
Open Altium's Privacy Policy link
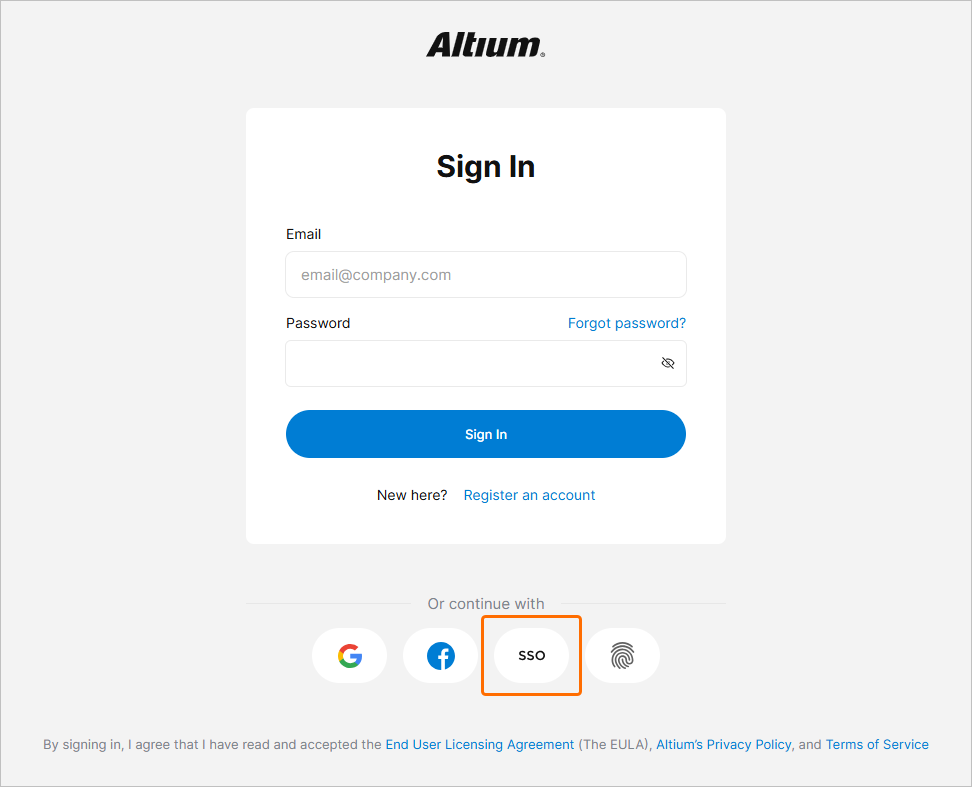tap(724, 744)
